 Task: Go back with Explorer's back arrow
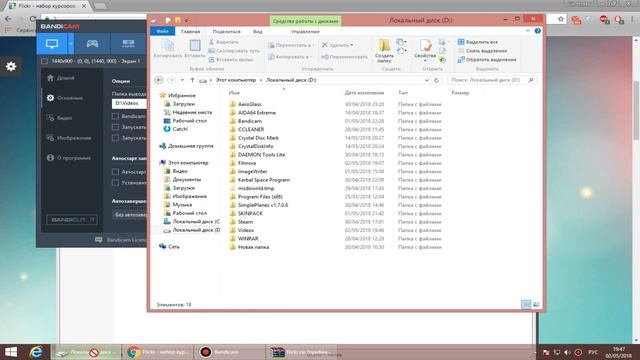tap(159, 80)
